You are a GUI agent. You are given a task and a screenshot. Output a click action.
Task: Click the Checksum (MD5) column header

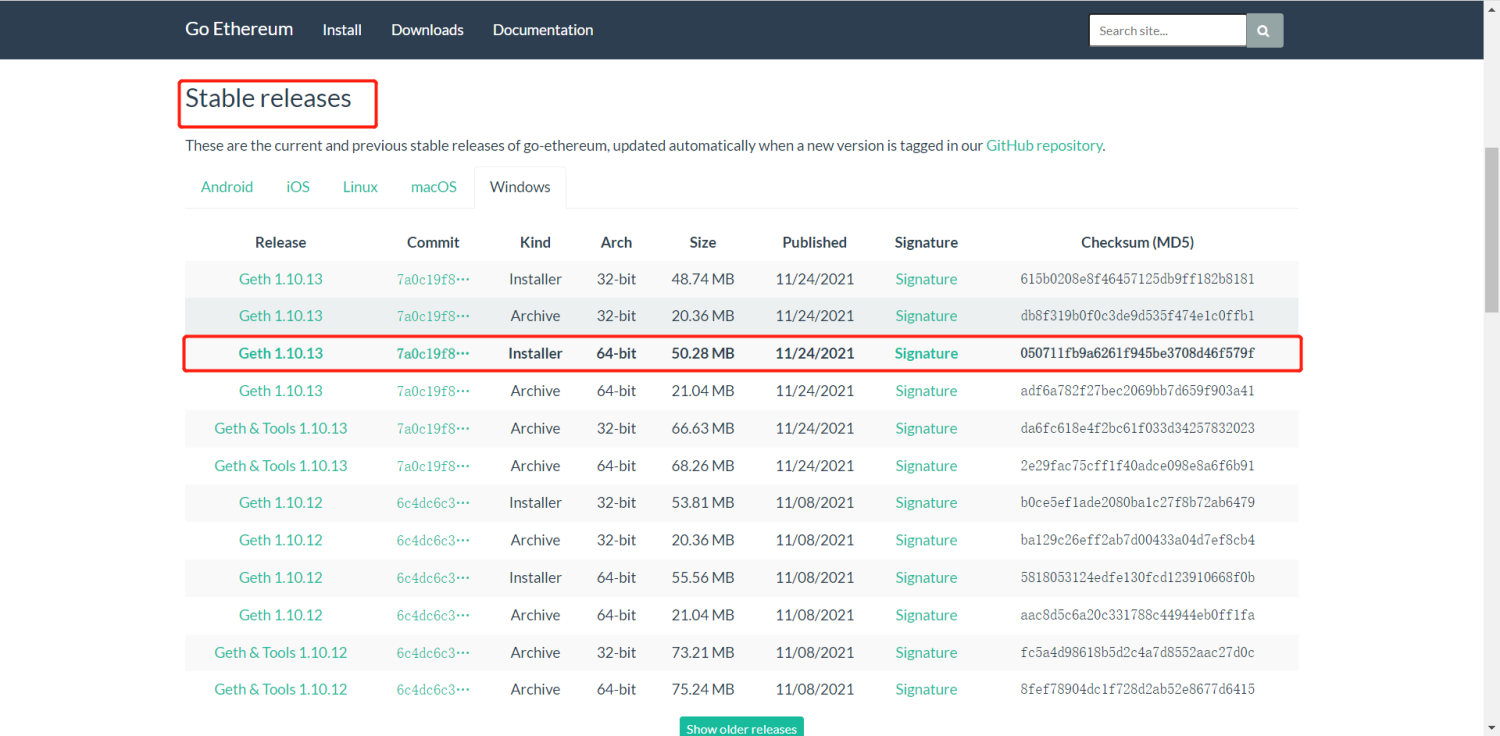[1137, 242]
